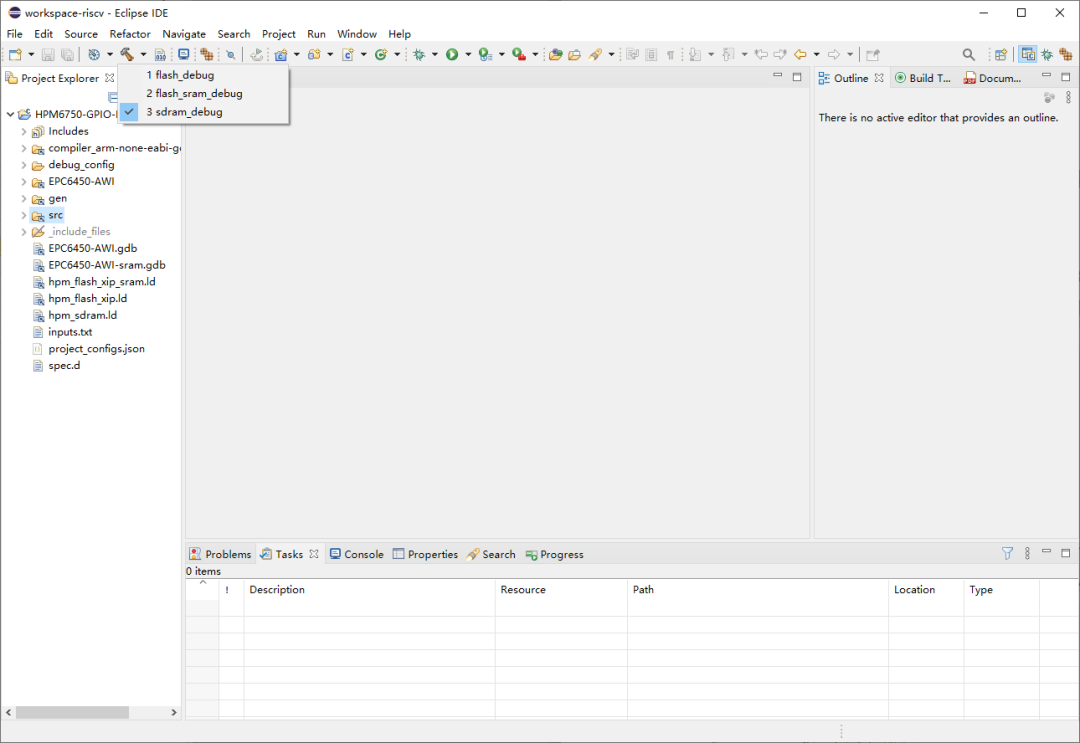Click the Save All toolbar icon
The width and height of the screenshot is (1080, 743).
click(x=68, y=54)
